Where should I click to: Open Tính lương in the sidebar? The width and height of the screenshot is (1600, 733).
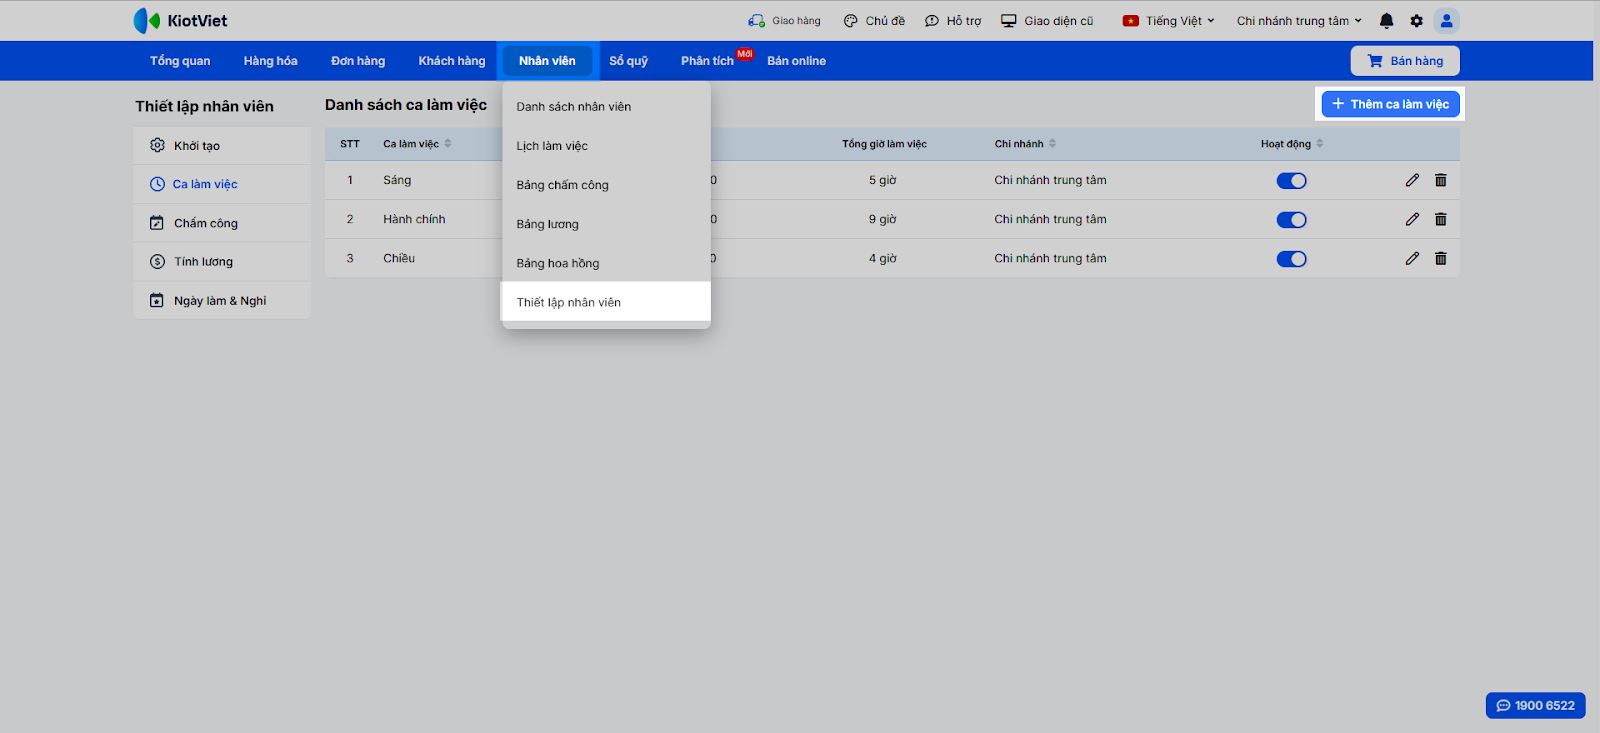pyautogui.click(x=222, y=262)
